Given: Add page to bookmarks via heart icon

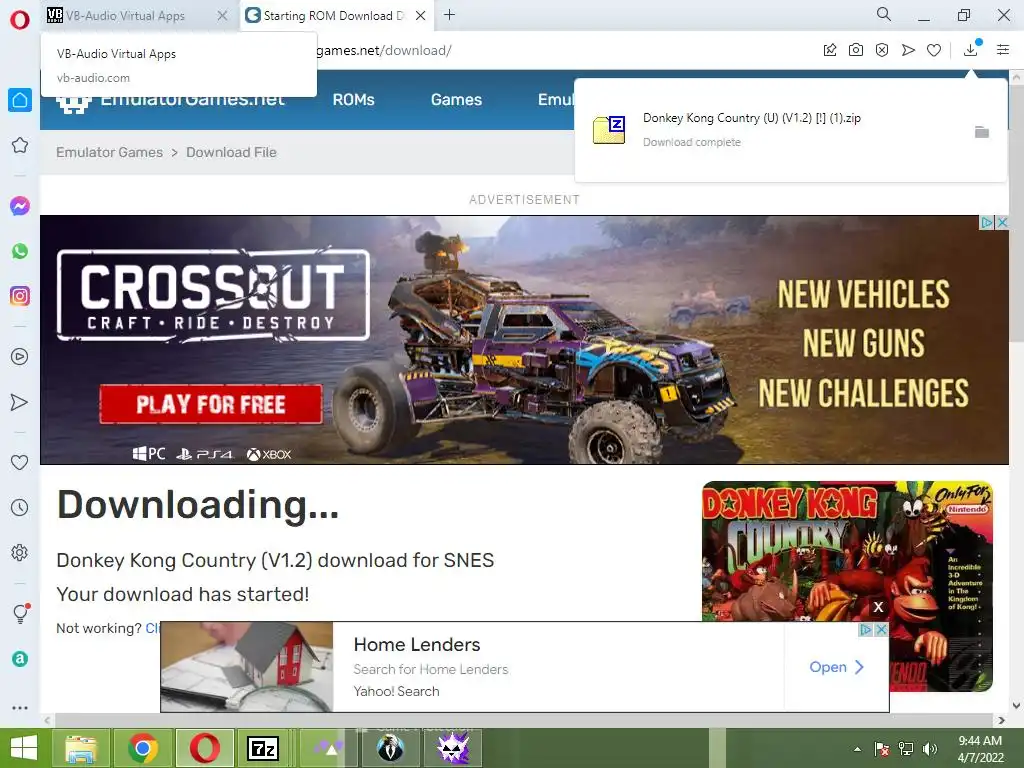Looking at the screenshot, I should tap(934, 50).
